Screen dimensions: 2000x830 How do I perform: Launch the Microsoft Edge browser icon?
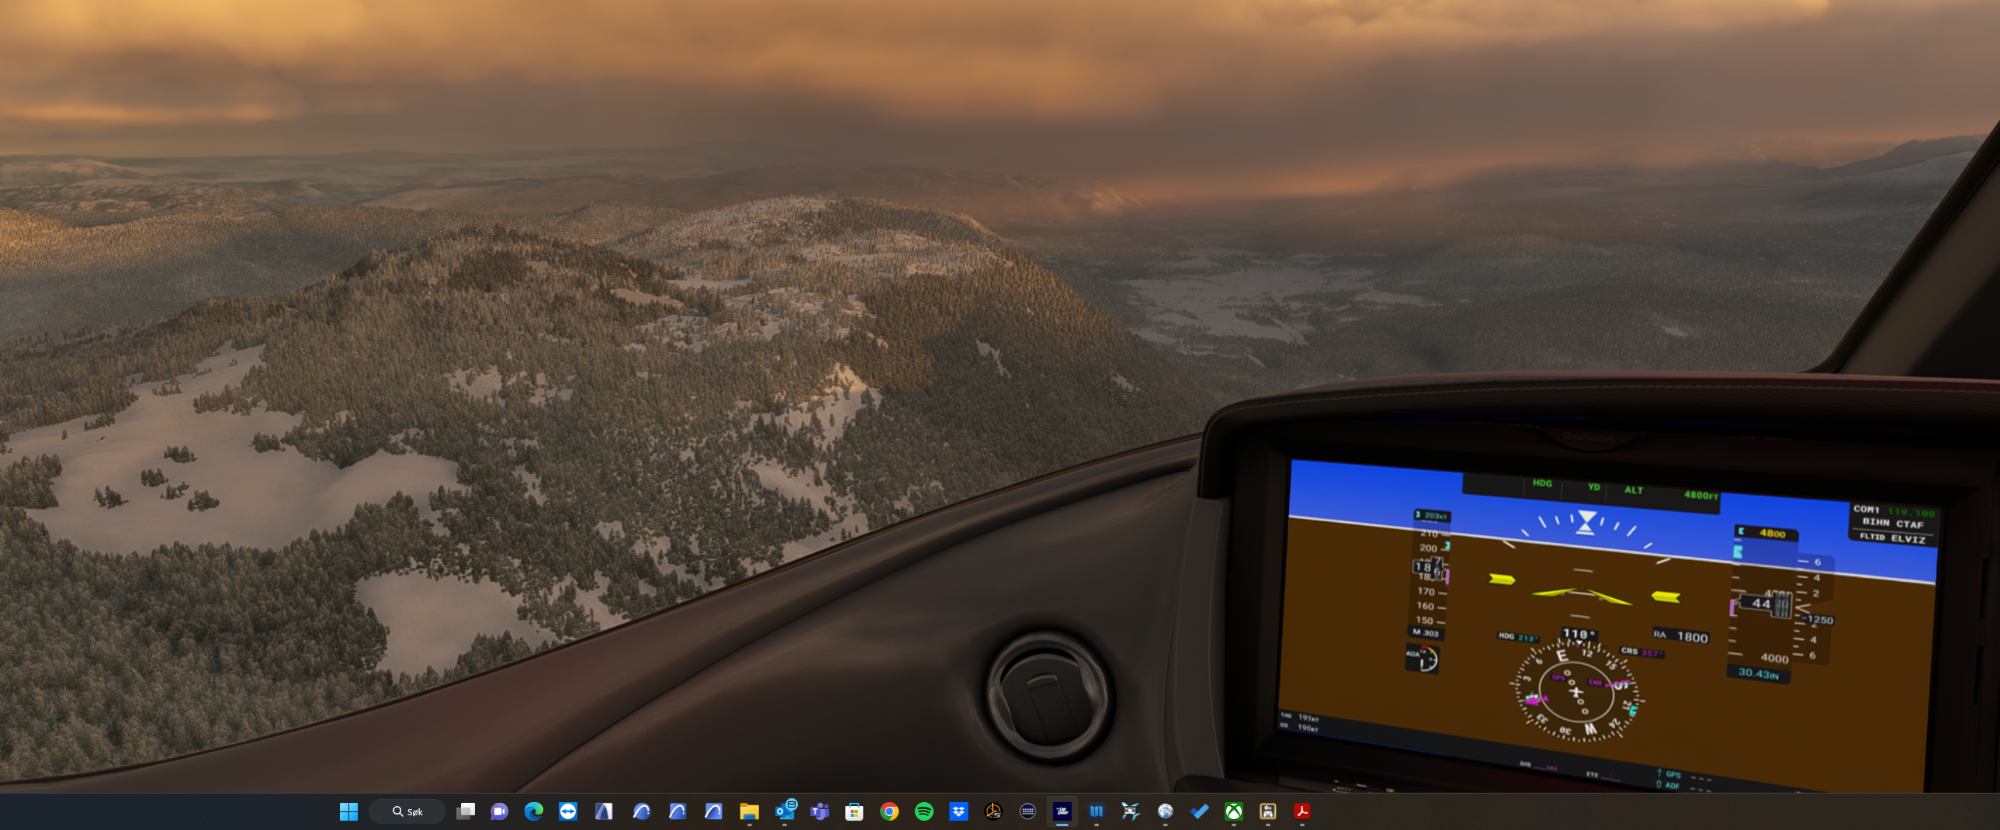(x=534, y=812)
